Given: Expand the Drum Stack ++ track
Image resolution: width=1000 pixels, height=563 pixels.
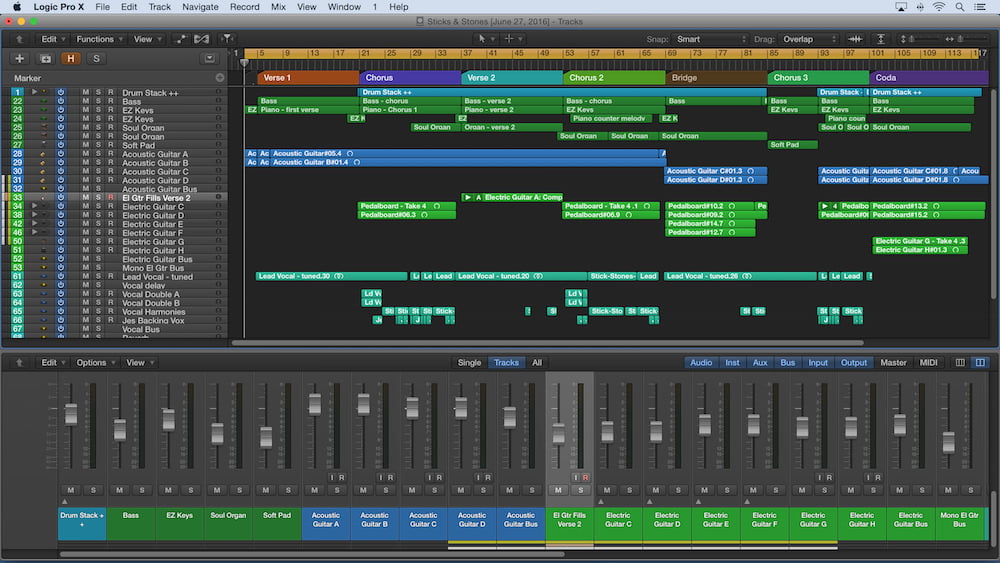Looking at the screenshot, I should tap(34, 92).
